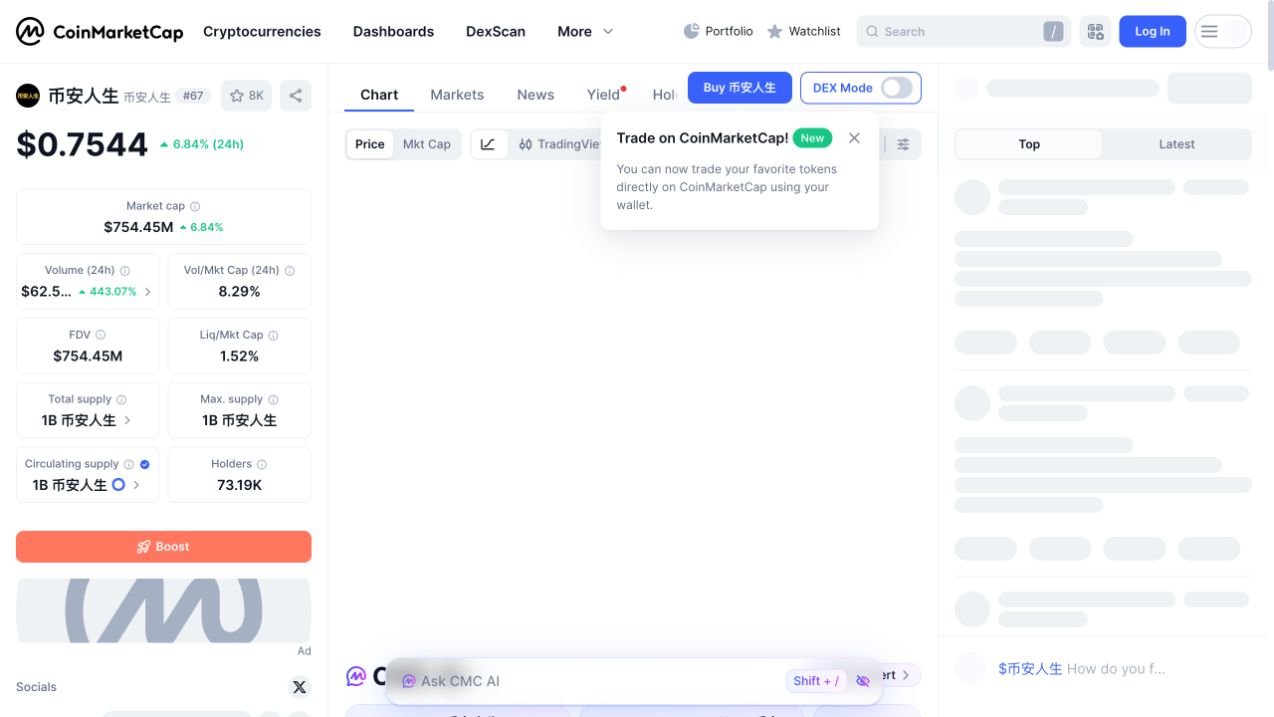Expand the Circulating supply chevron

(x=136, y=485)
